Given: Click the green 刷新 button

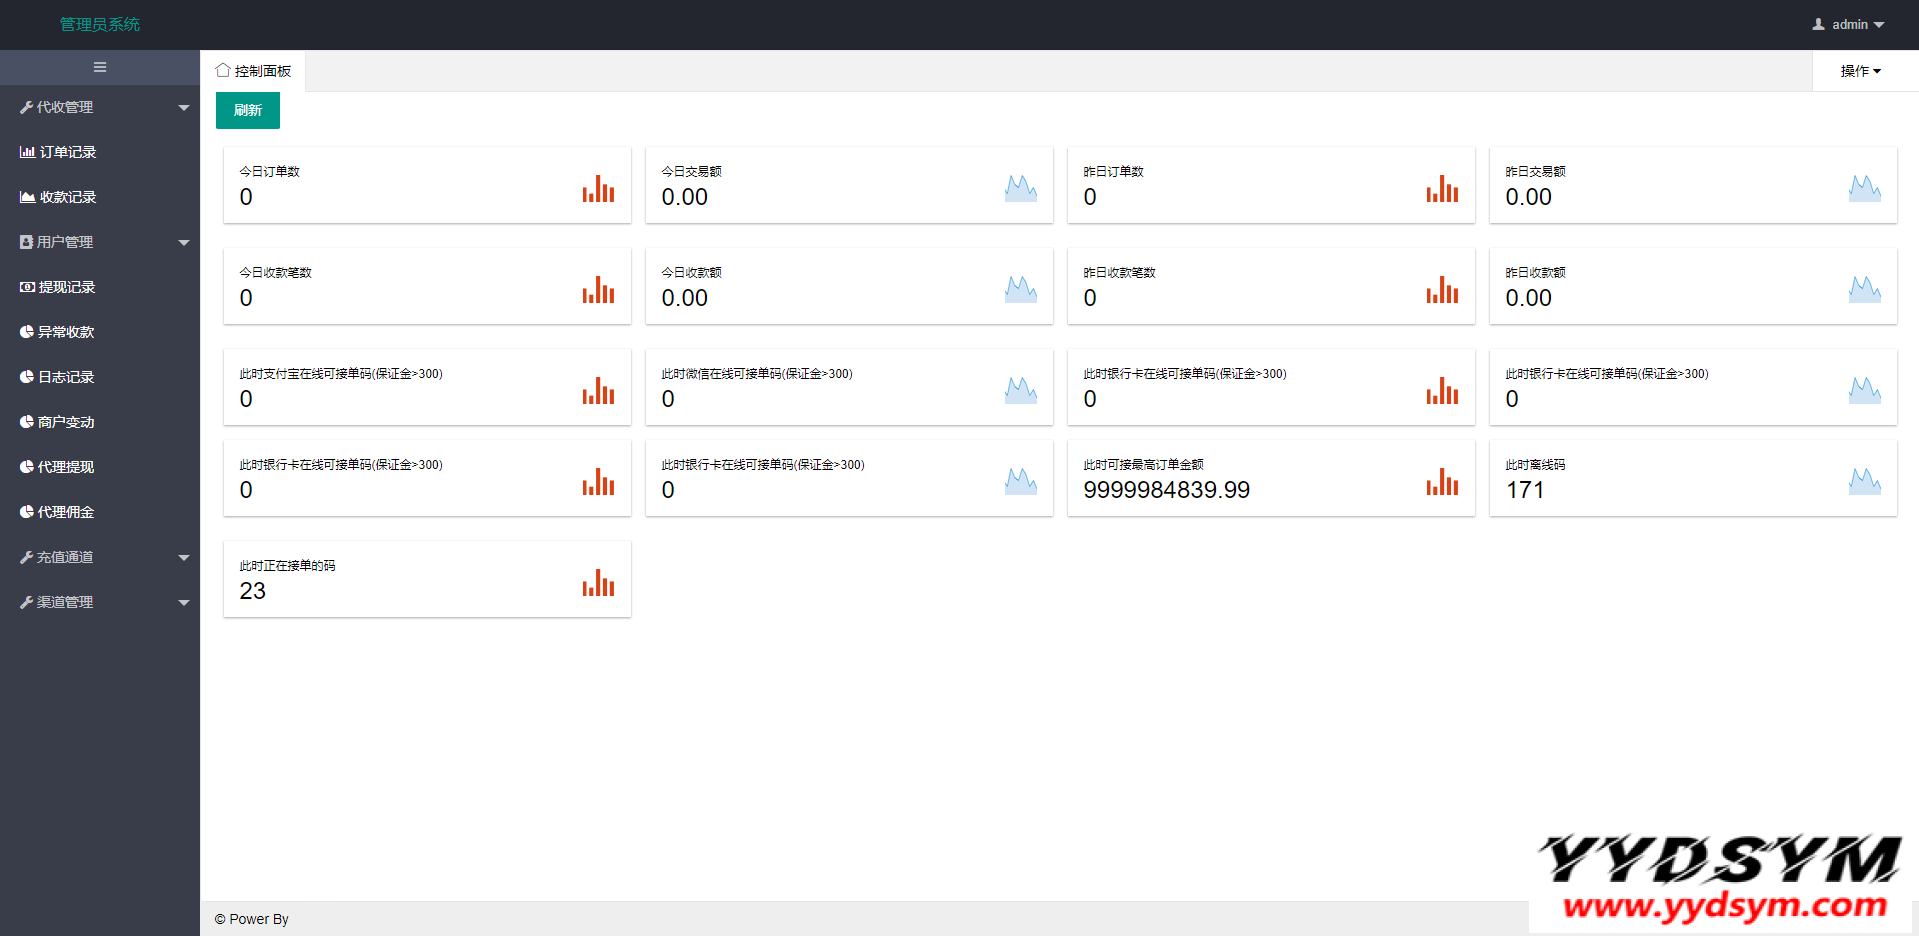Looking at the screenshot, I should [248, 110].
